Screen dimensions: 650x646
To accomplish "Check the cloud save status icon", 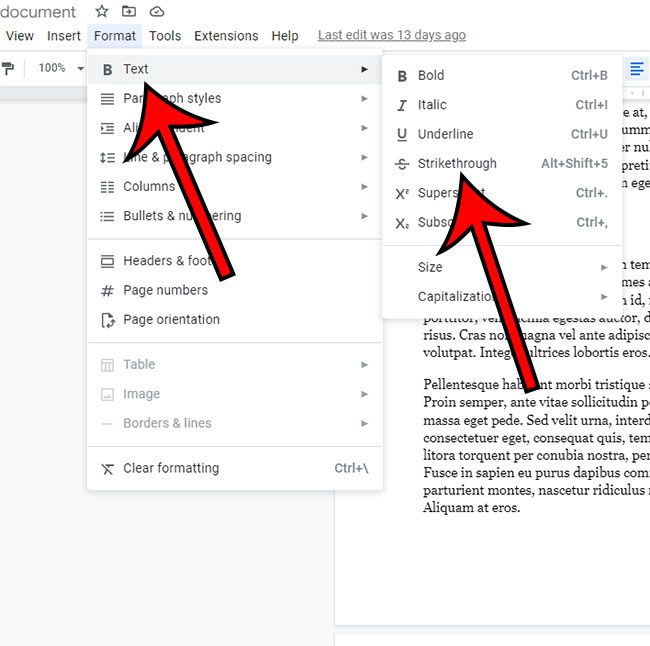I will [x=157, y=11].
